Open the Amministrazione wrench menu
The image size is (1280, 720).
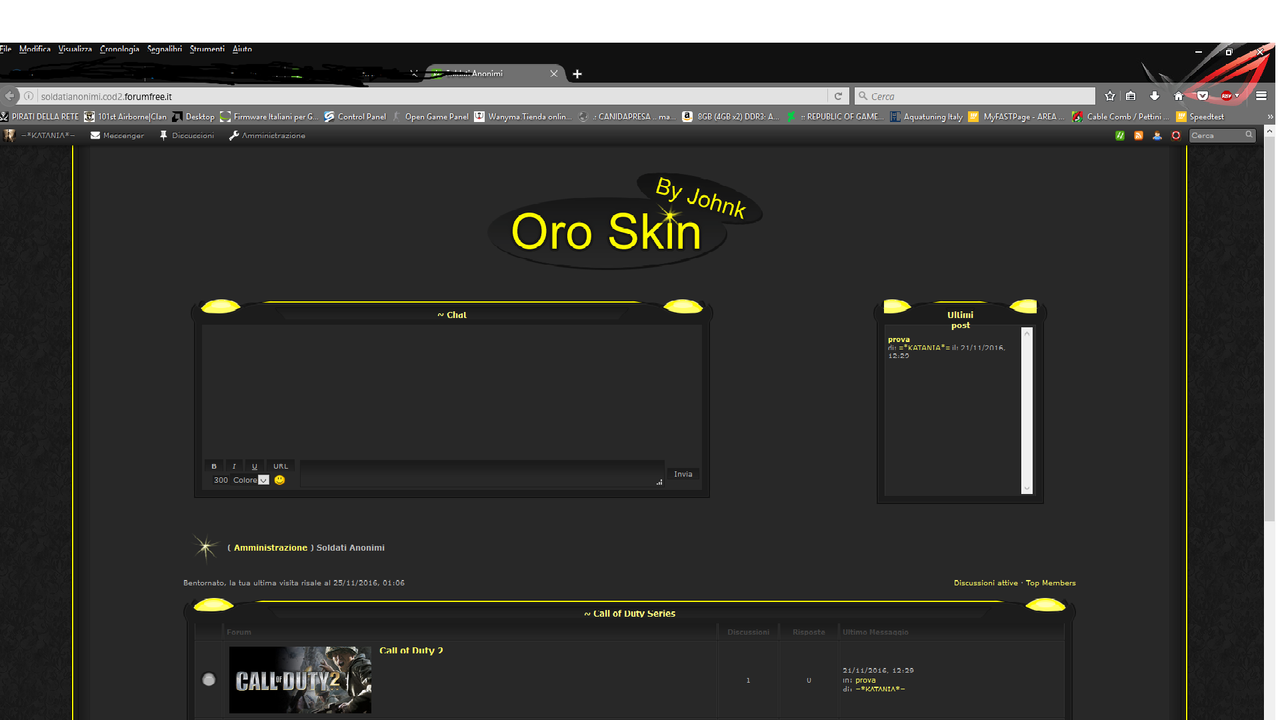267,136
